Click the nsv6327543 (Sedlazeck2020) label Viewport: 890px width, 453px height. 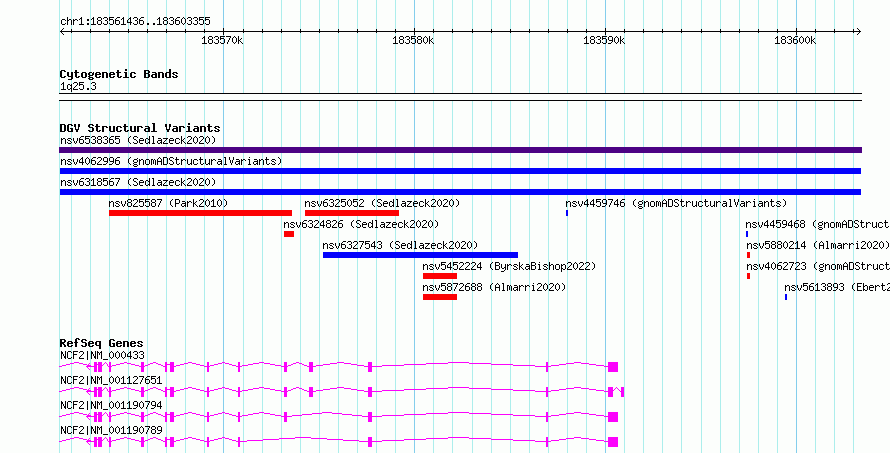pos(400,245)
